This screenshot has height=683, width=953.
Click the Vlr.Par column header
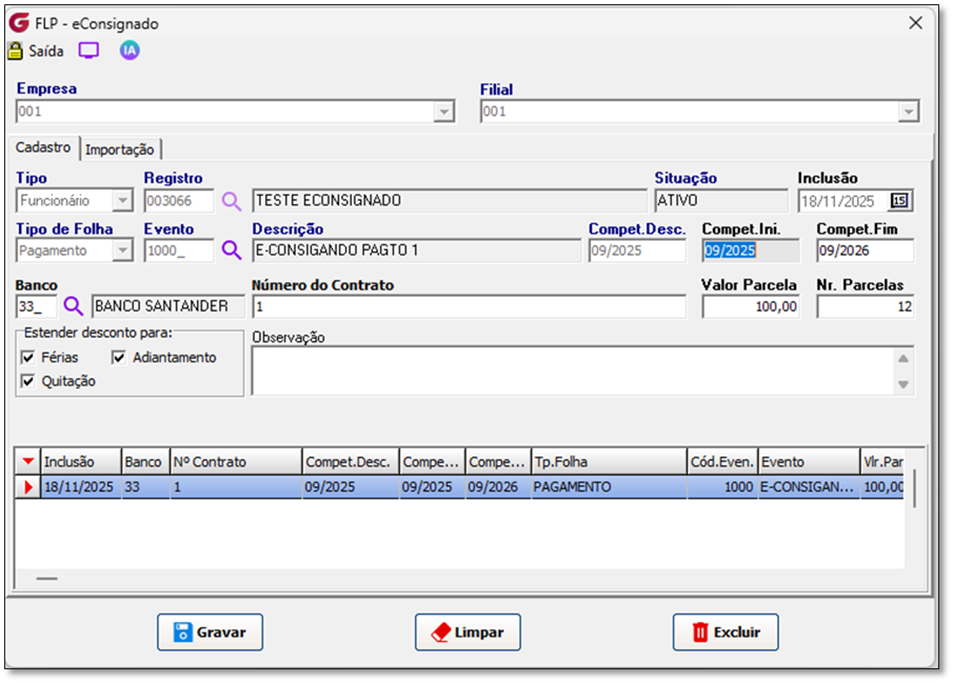882,462
